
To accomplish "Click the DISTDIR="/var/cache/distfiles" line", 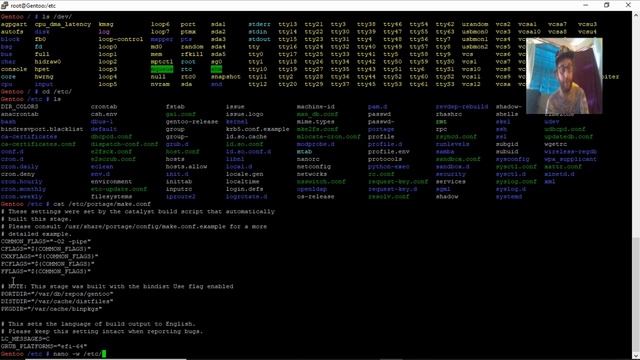I will [57, 301].
